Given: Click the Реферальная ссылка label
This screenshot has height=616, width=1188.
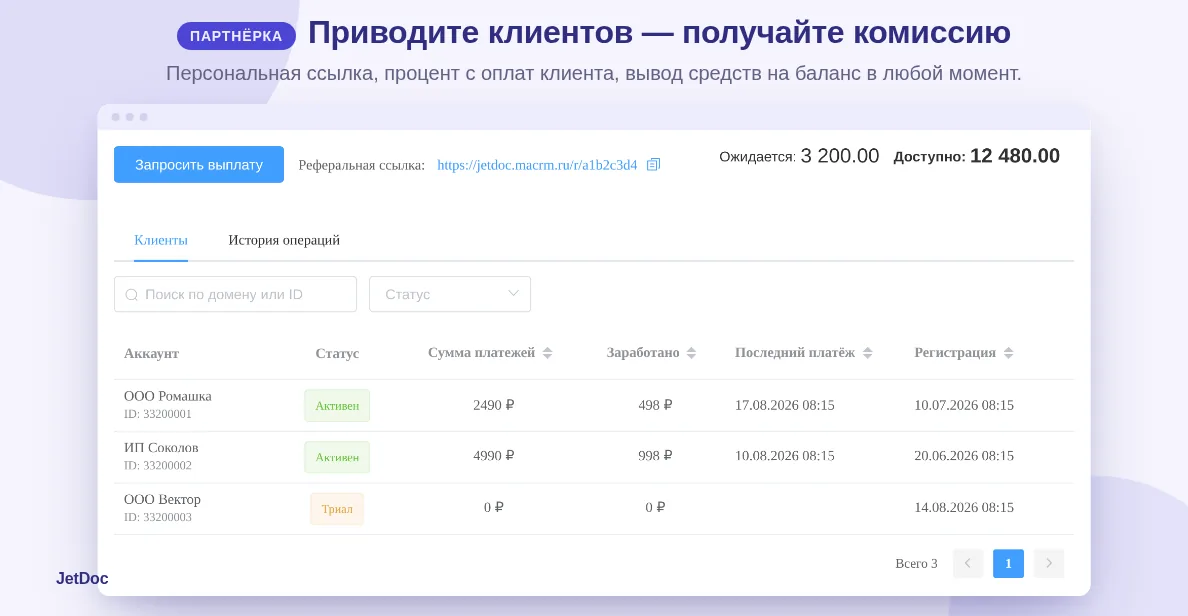Looking at the screenshot, I should [x=361, y=165].
